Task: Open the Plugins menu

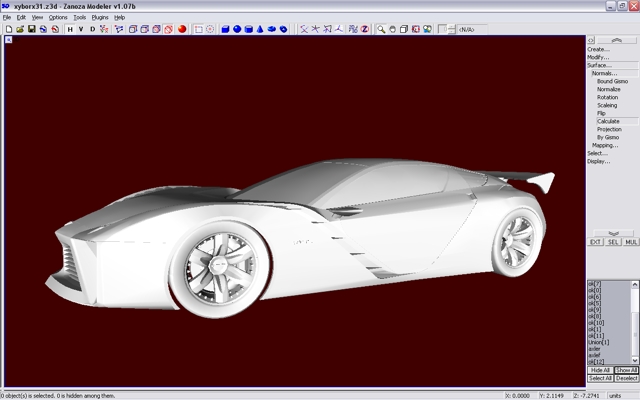Action: (x=100, y=17)
